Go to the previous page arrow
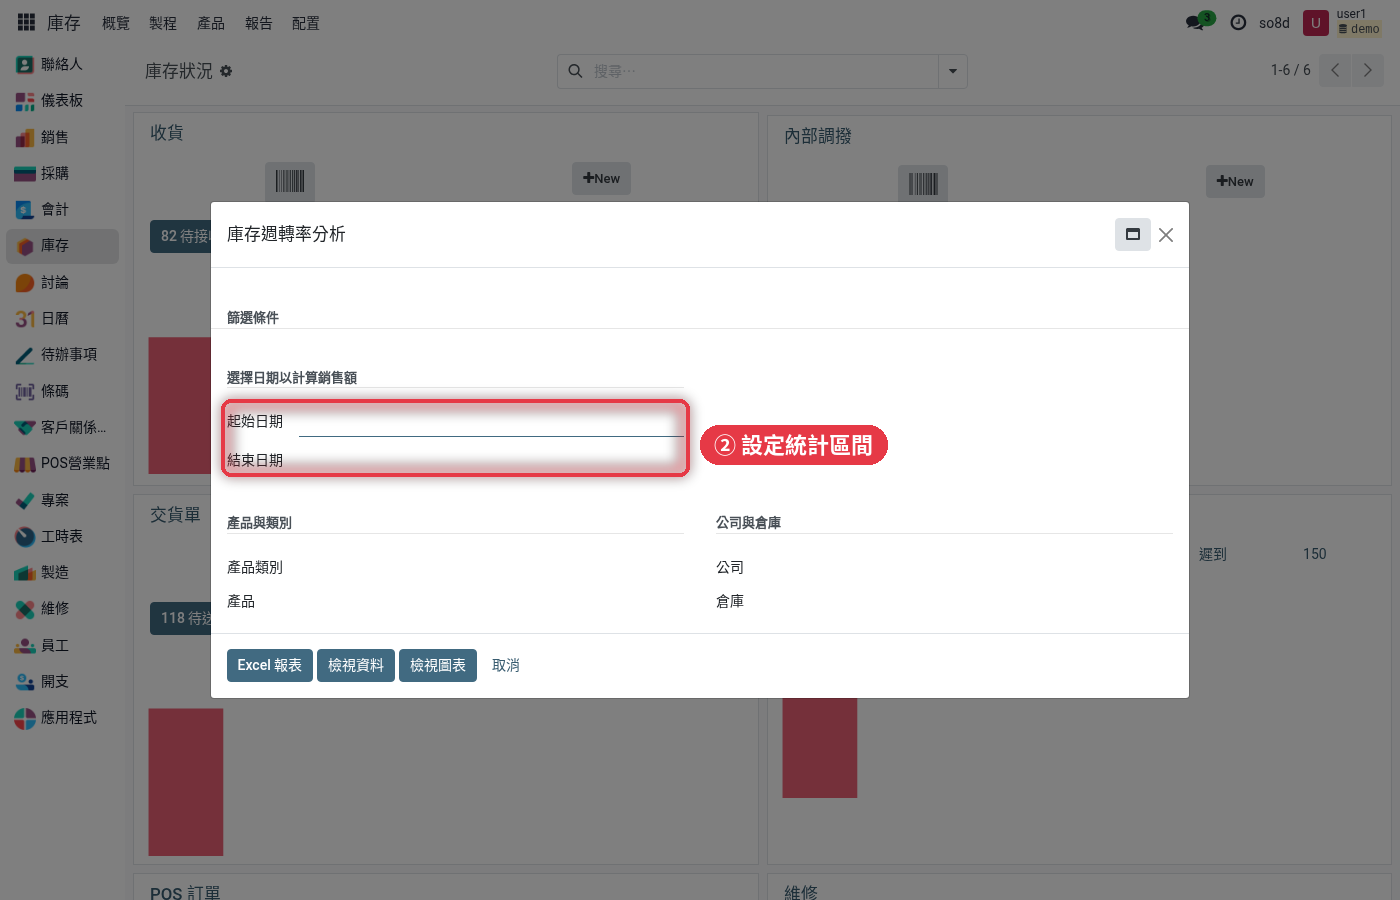1400x900 pixels. tap(1335, 70)
